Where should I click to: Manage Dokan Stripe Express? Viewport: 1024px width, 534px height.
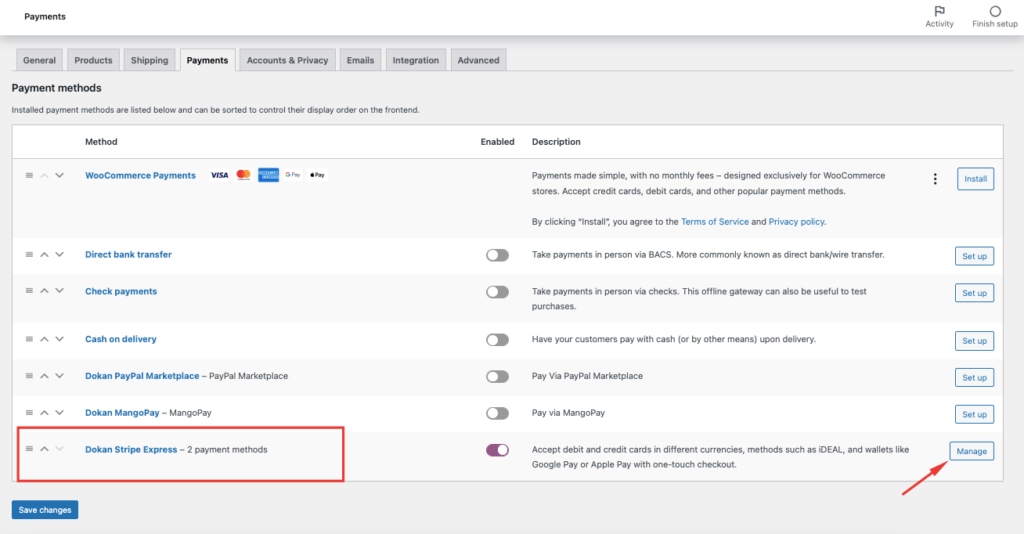tap(972, 451)
